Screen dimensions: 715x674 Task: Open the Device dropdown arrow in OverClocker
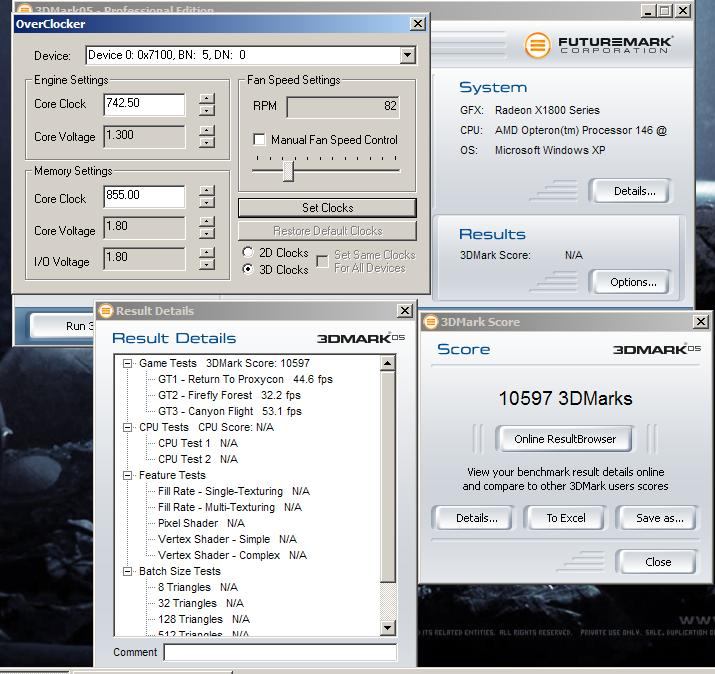[x=407, y=55]
